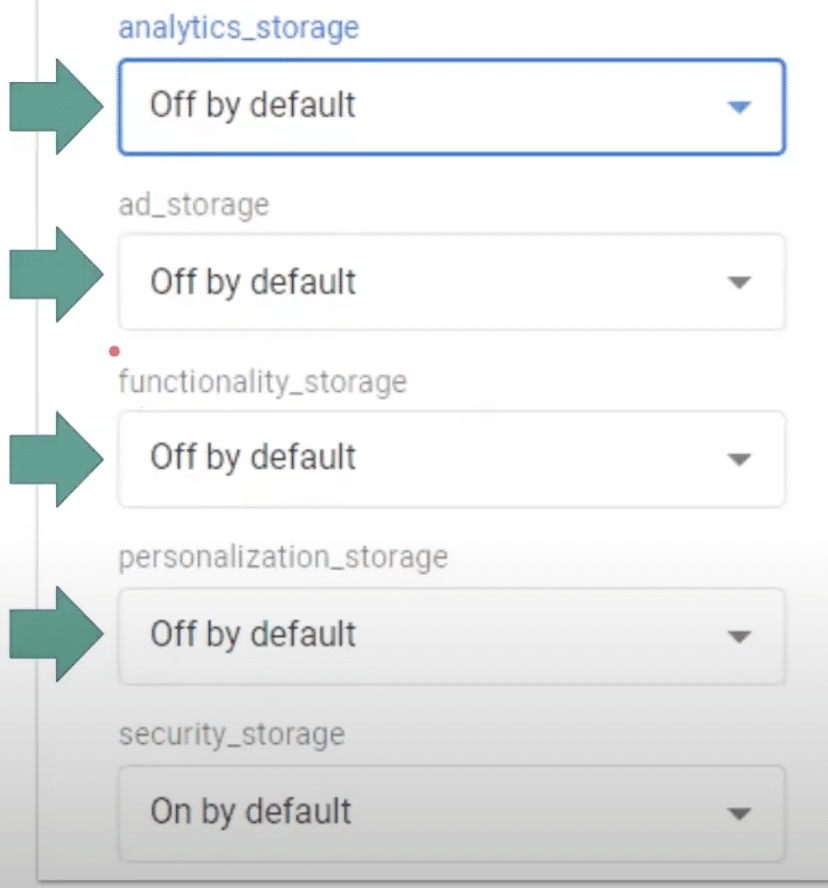
Task: Click the security_storage field label
Action: [x=231, y=735]
